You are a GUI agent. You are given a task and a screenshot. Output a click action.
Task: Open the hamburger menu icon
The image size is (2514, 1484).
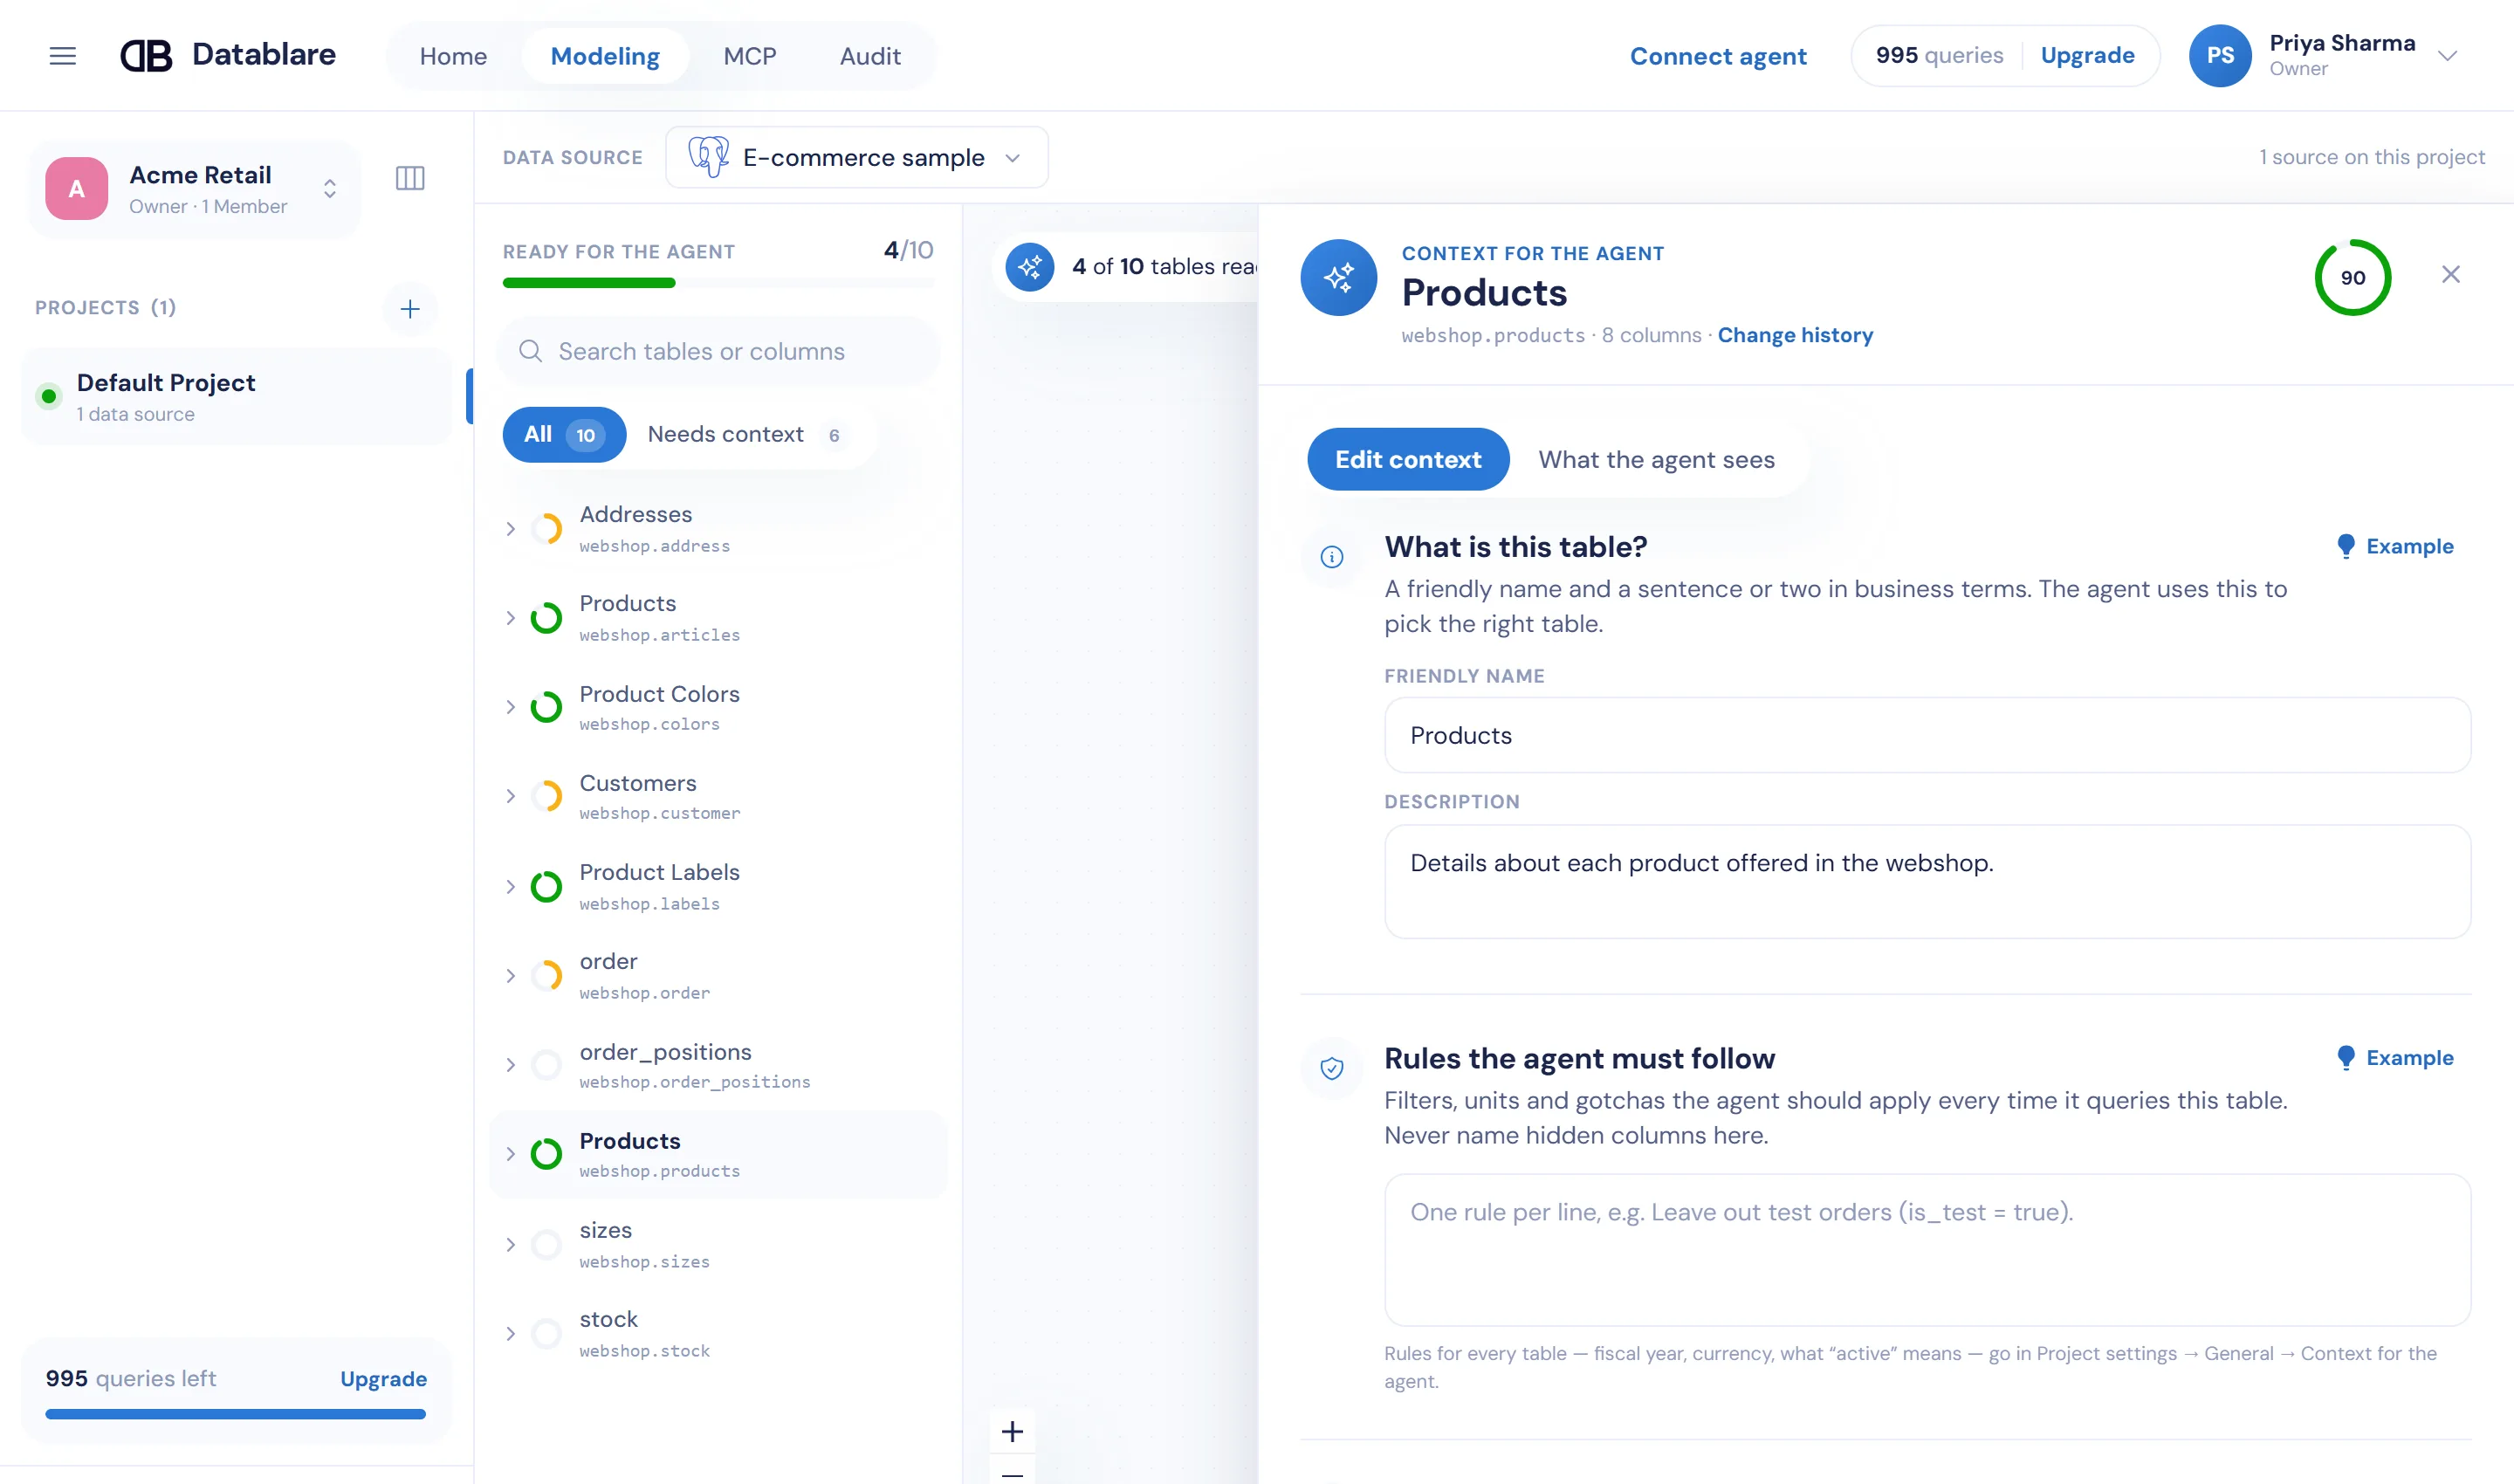pos(63,56)
